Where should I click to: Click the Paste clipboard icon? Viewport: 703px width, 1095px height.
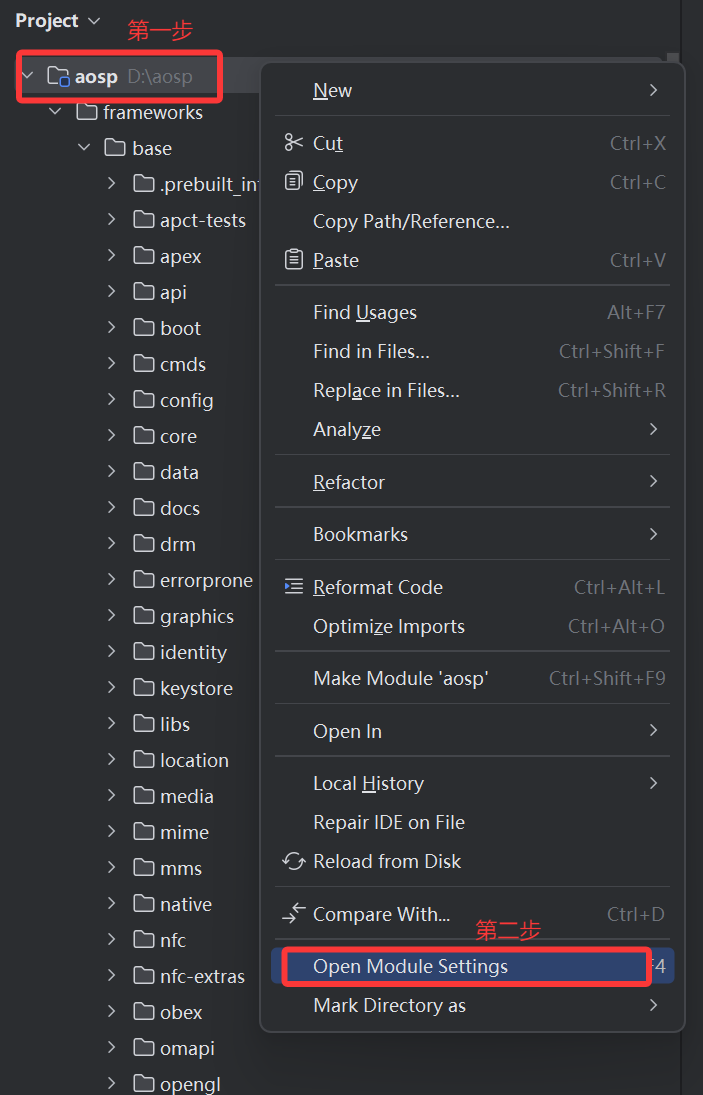[x=294, y=260]
